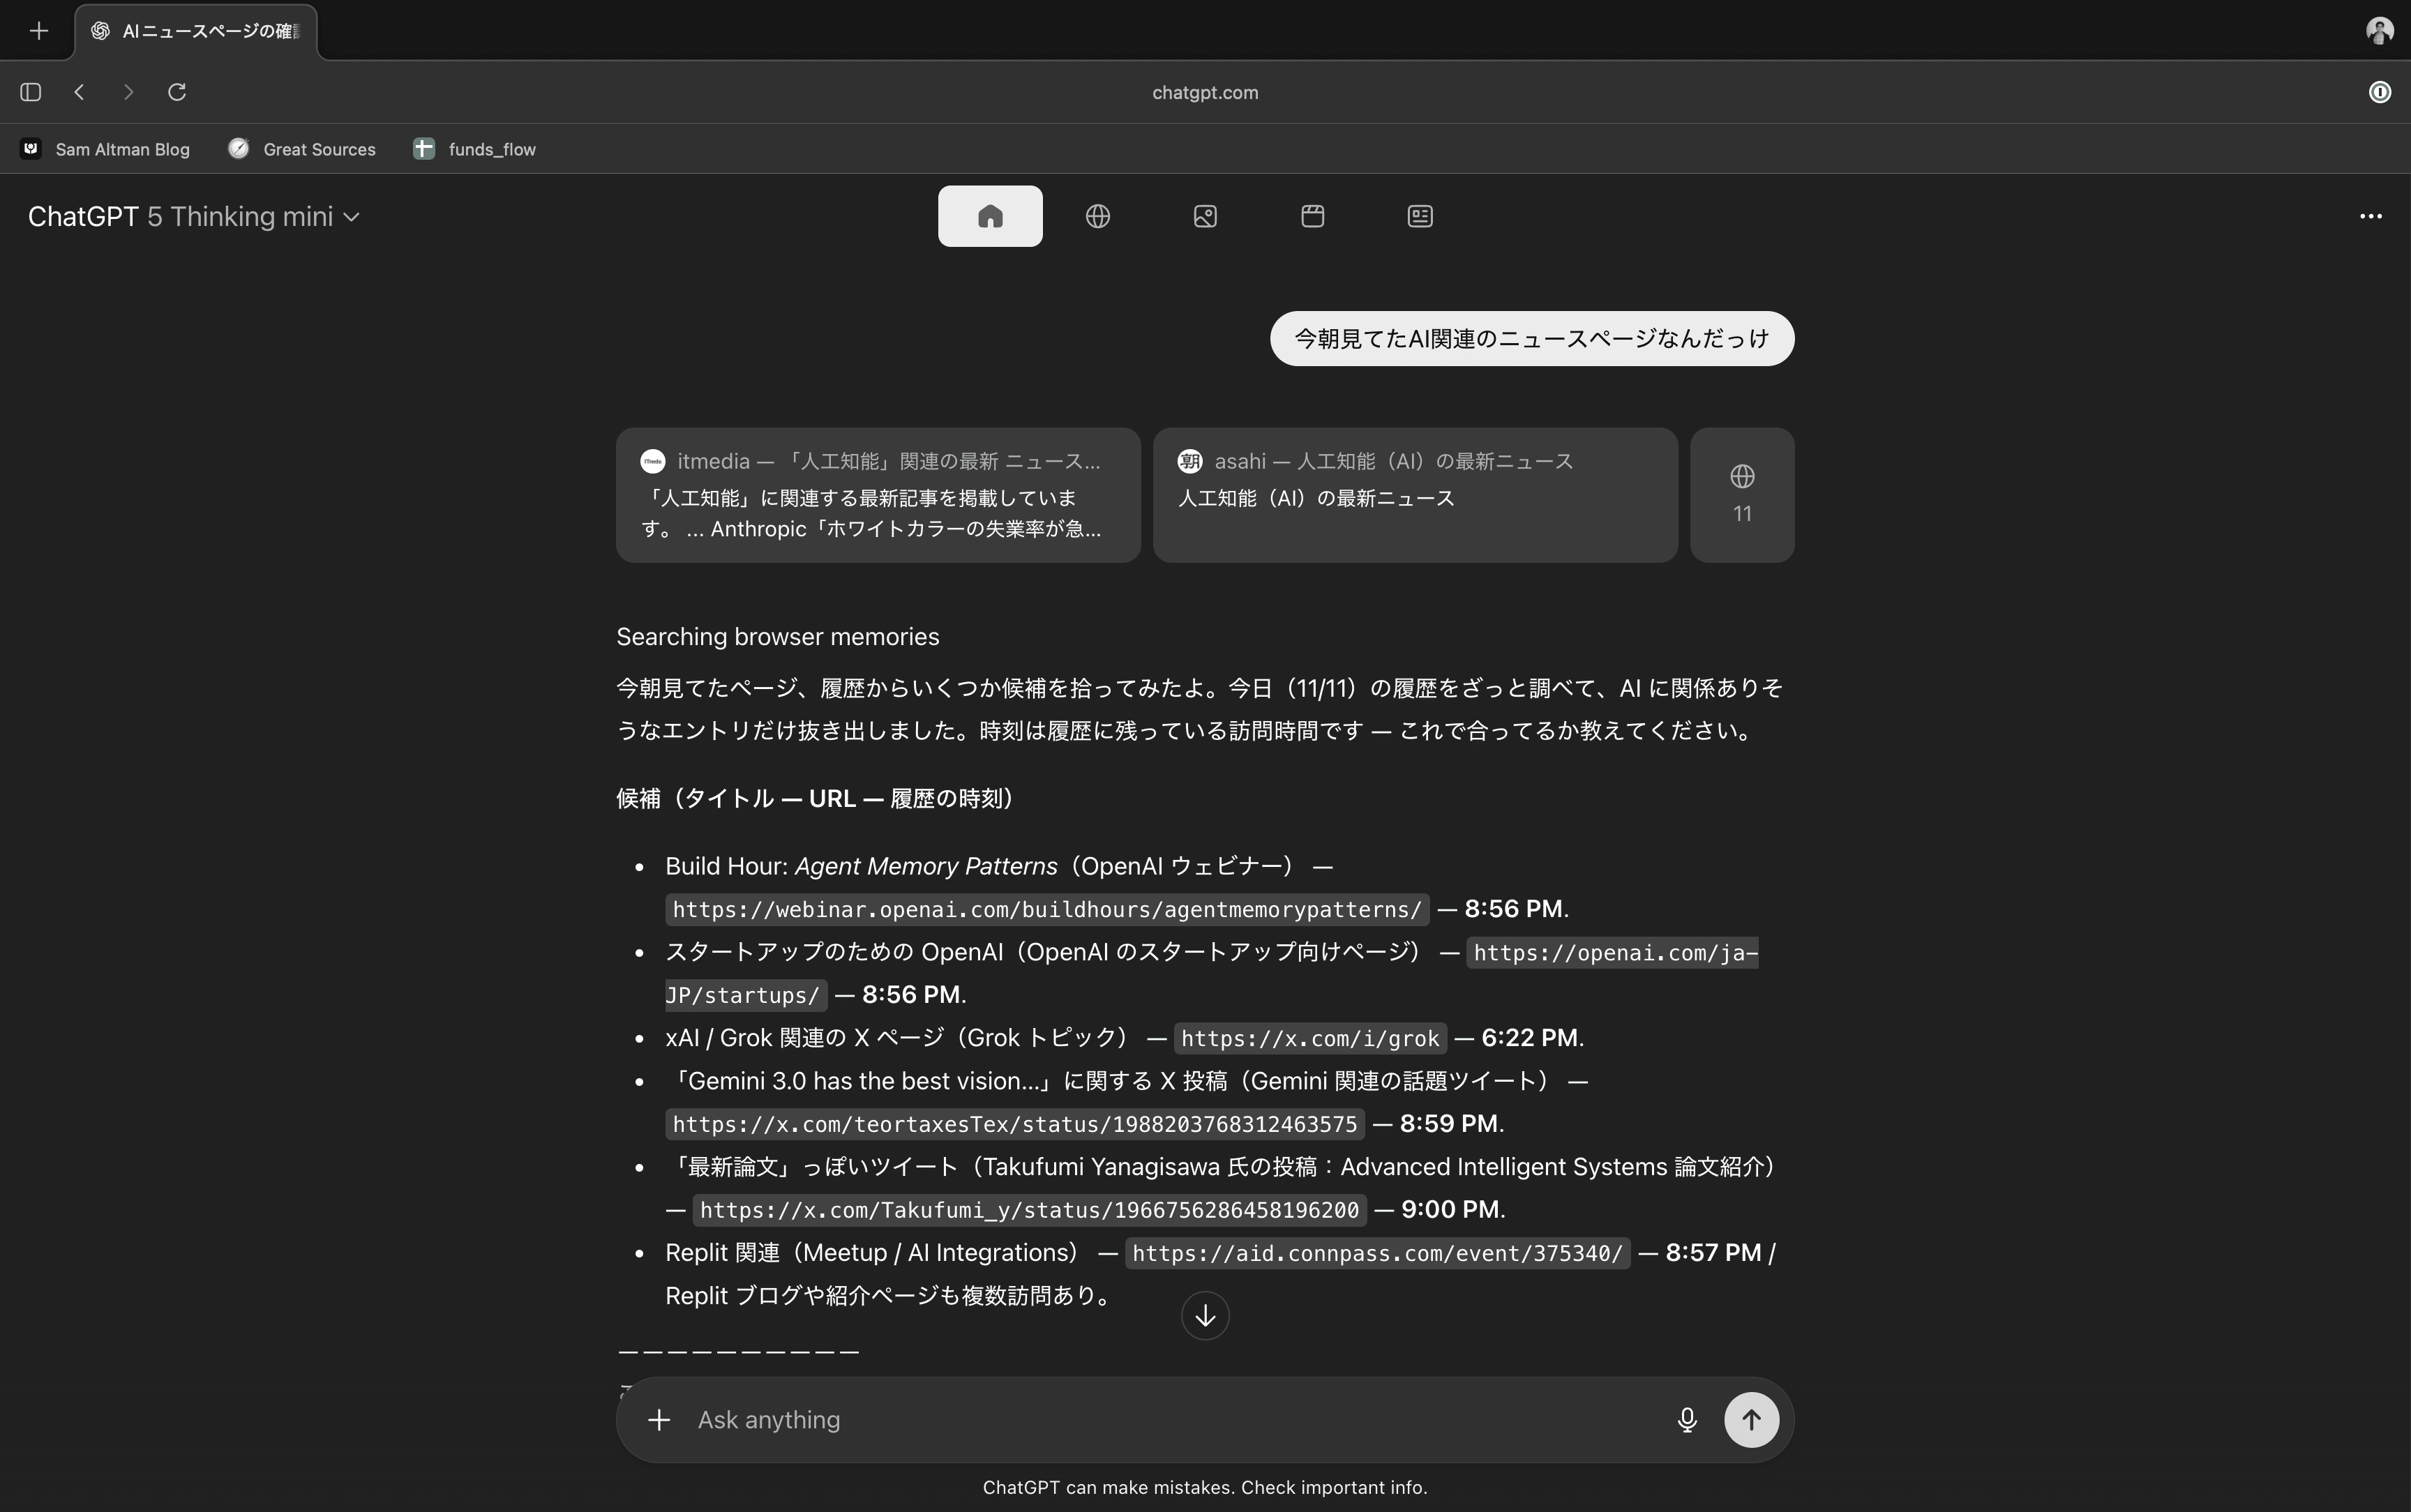
Task: Open the three-dots options menu
Action: point(2370,216)
